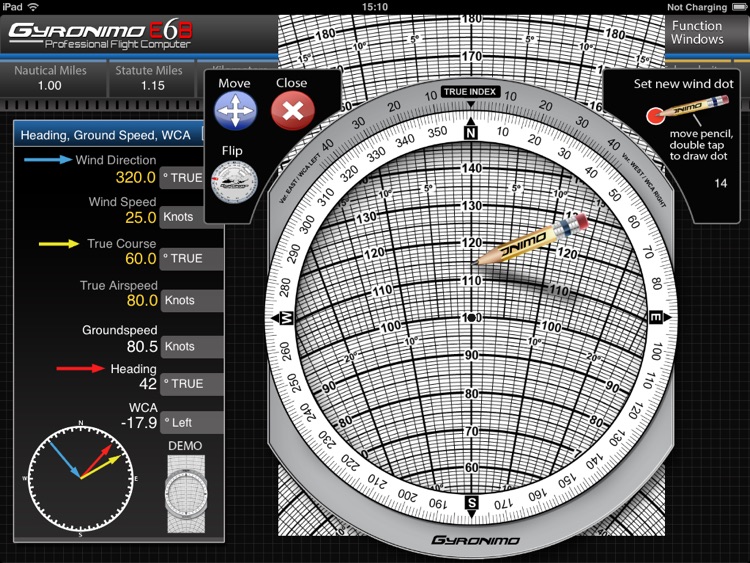Tap the red Heading arrow
The image size is (750, 563).
coord(80,369)
